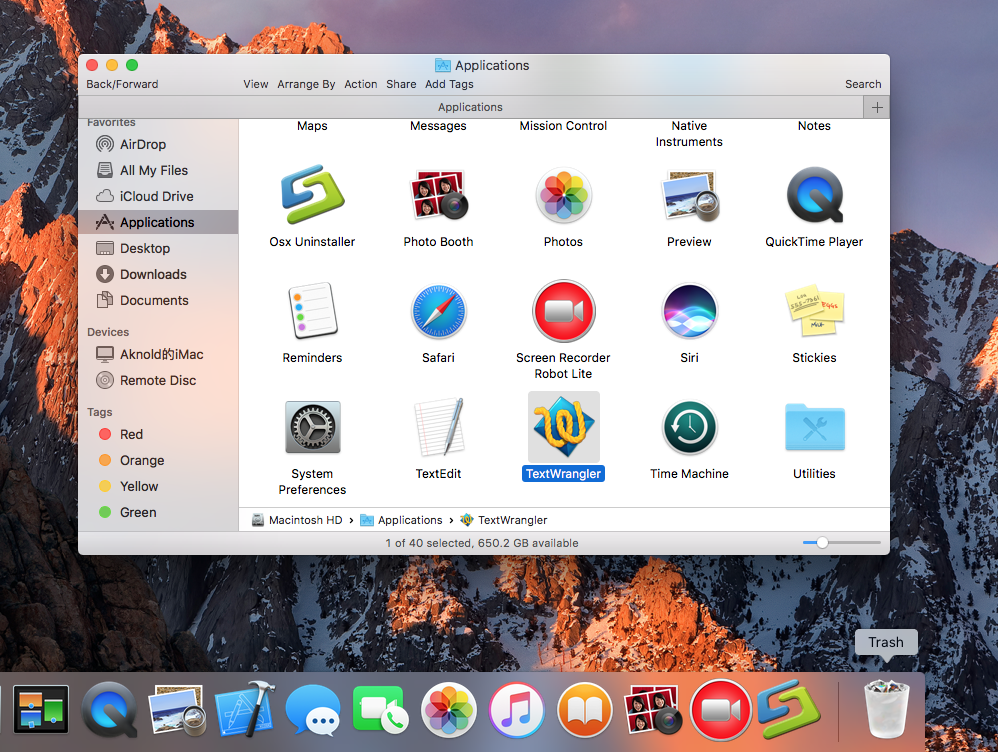The width and height of the screenshot is (998, 752).
Task: Open Screen Recorder Robot Lite
Action: [x=563, y=311]
